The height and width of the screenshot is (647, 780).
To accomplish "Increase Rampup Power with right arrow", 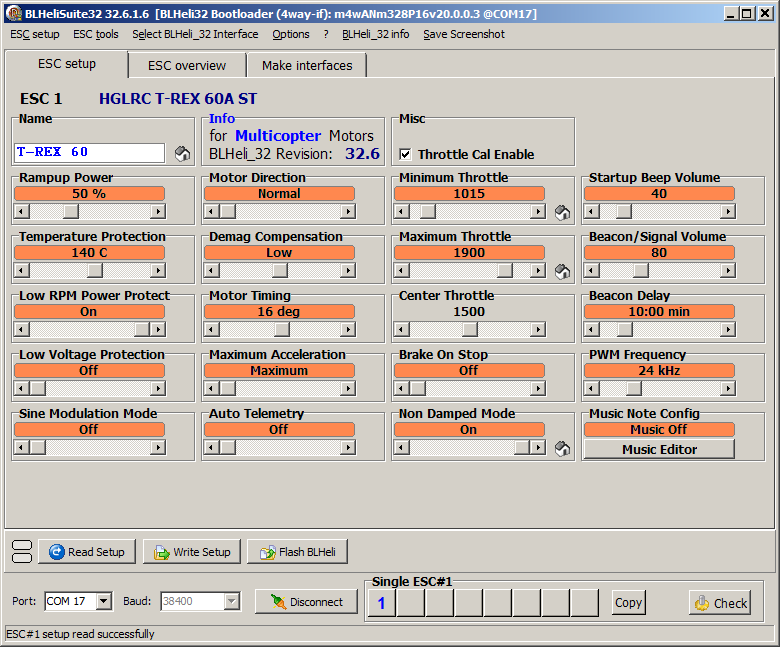I will tap(158, 212).
